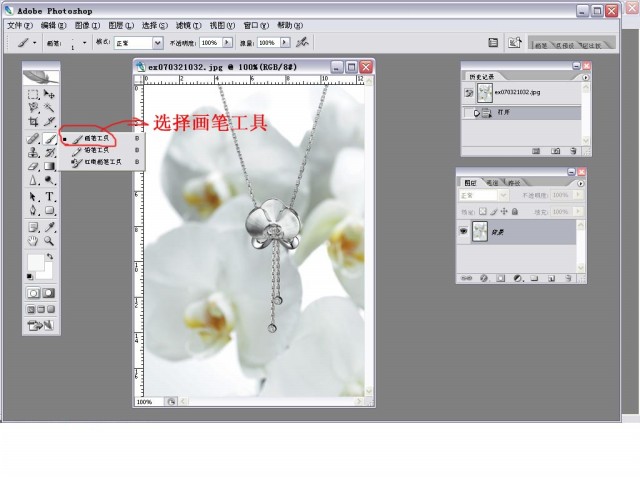640x479 pixels.
Task: Expand the 模式 blend mode dropdown
Action: click(158, 42)
